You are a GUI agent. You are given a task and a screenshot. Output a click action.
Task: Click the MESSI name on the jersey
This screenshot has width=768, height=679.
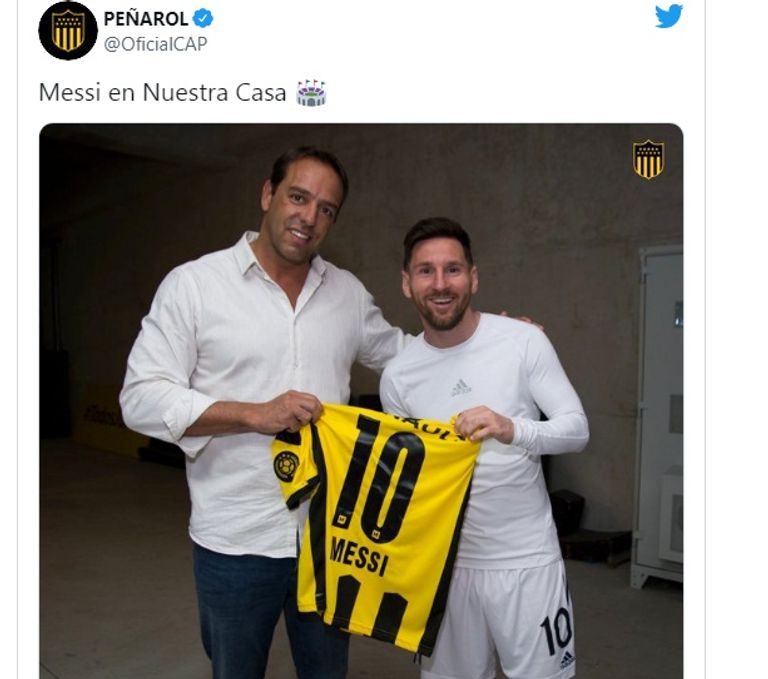pyautogui.click(x=359, y=555)
